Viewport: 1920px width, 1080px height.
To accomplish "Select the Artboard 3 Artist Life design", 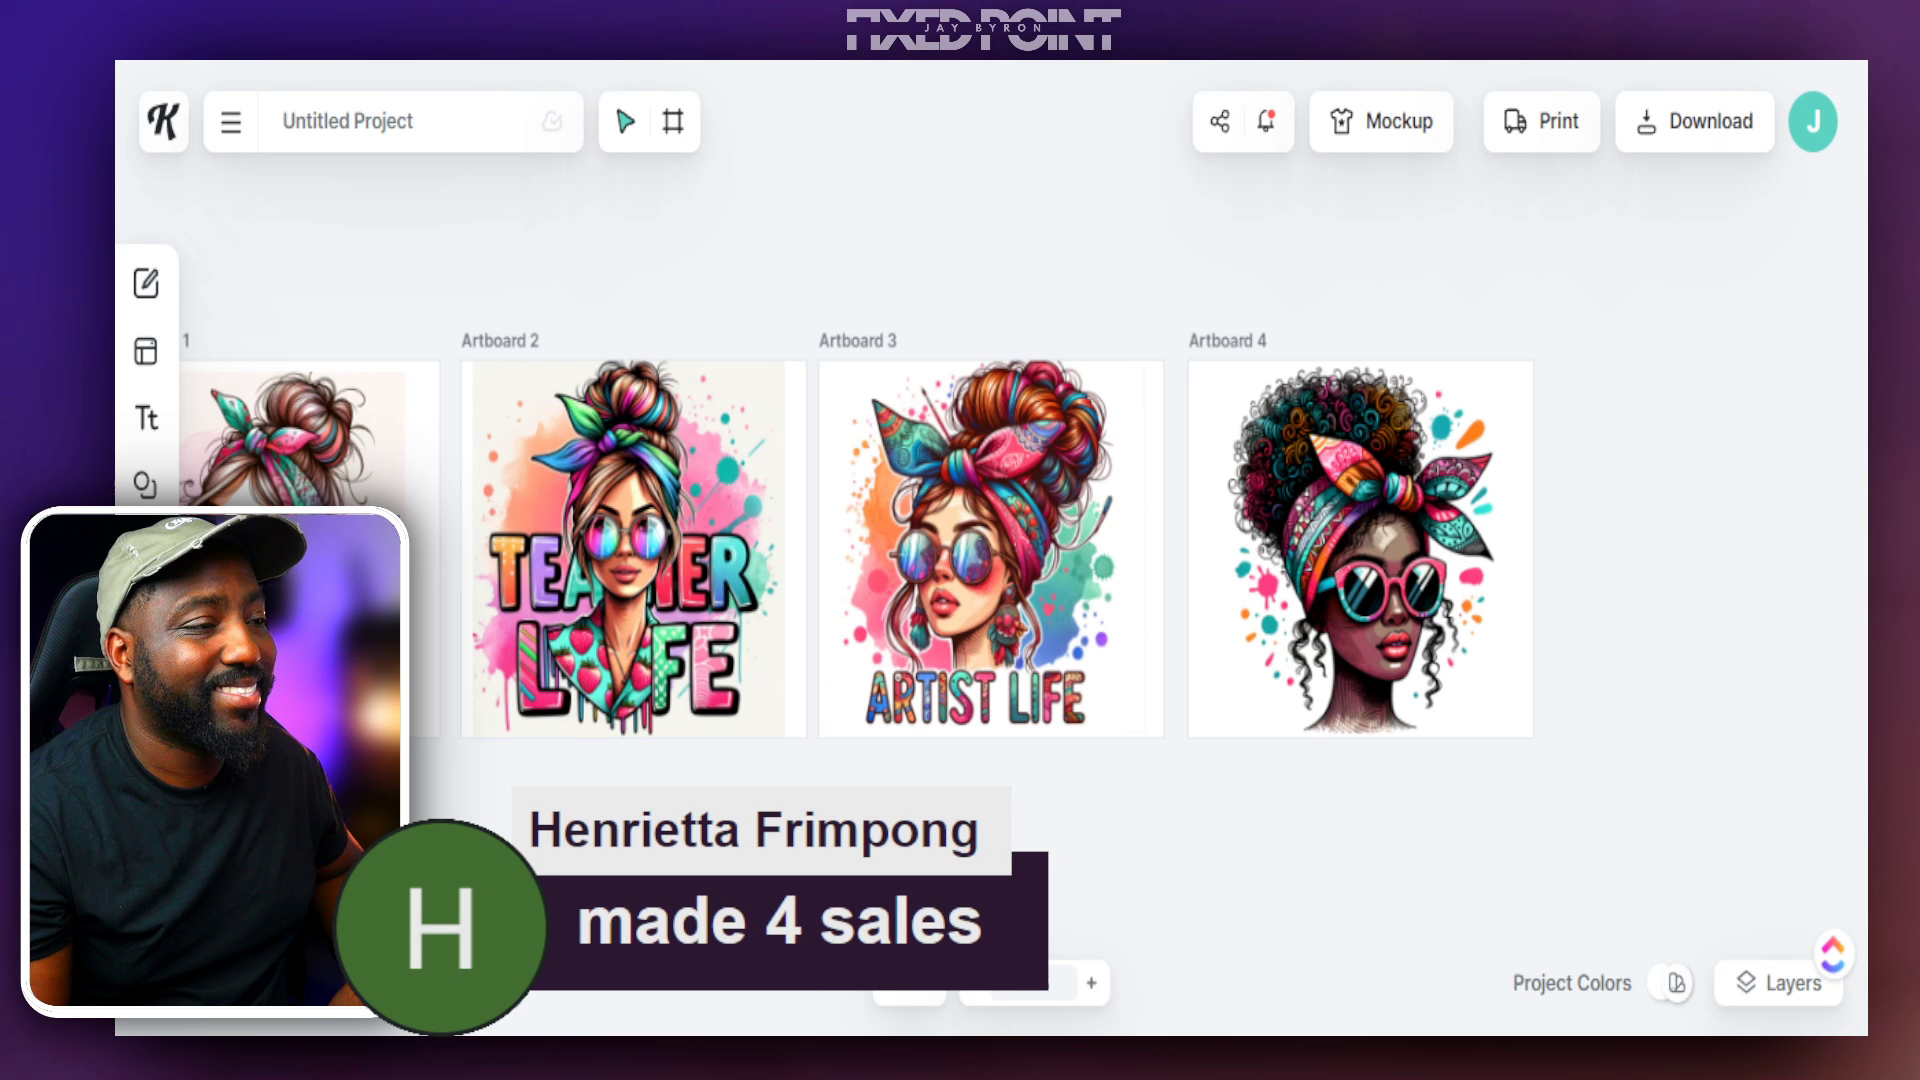I will [x=990, y=550].
